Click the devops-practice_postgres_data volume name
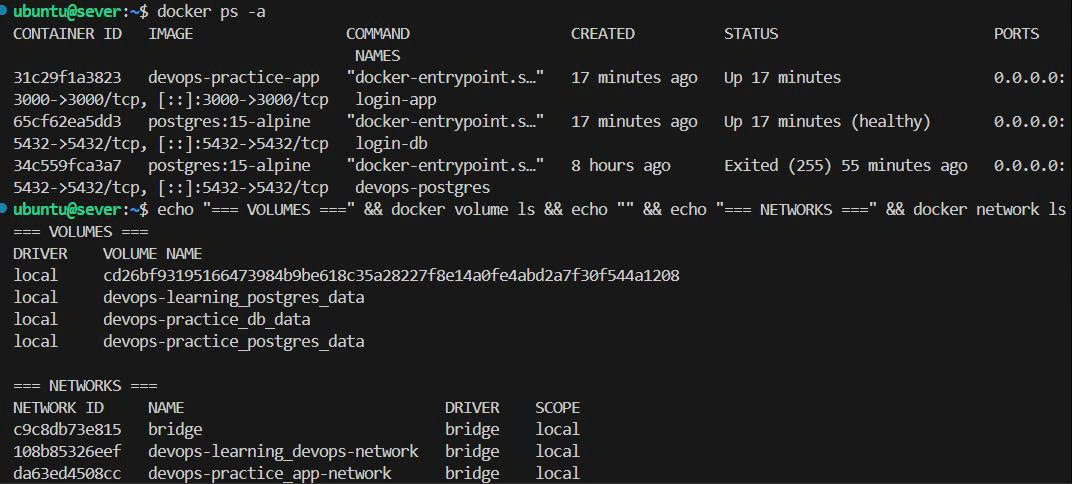1072x484 pixels. point(233,341)
